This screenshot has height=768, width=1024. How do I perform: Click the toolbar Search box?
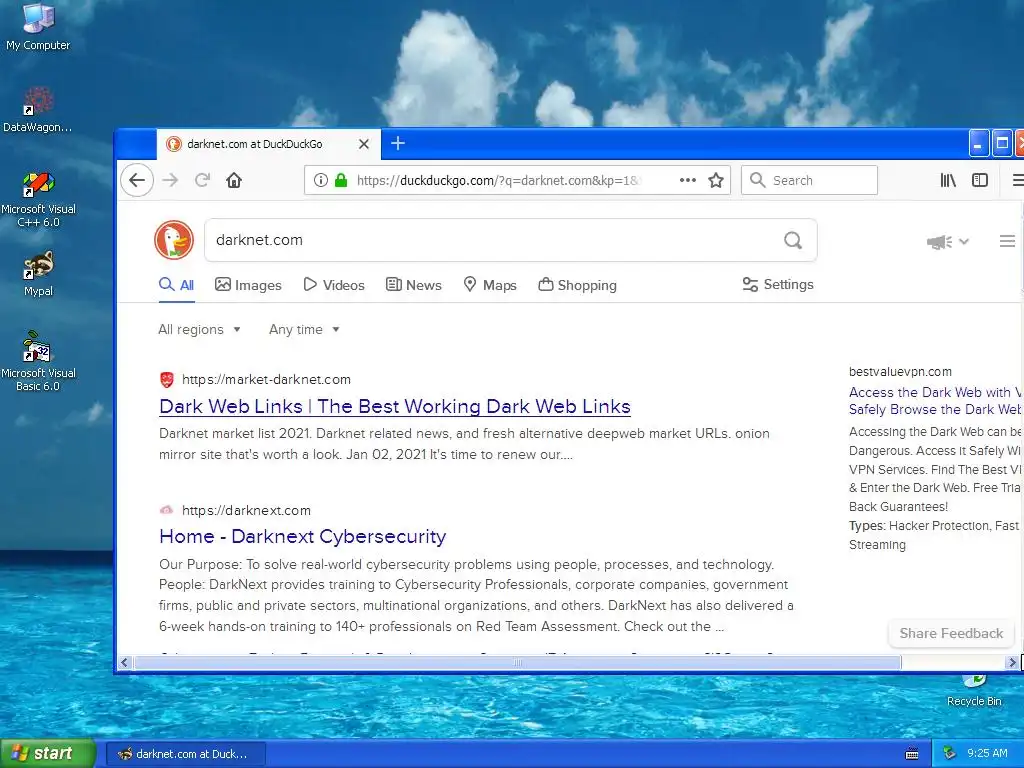click(x=809, y=180)
